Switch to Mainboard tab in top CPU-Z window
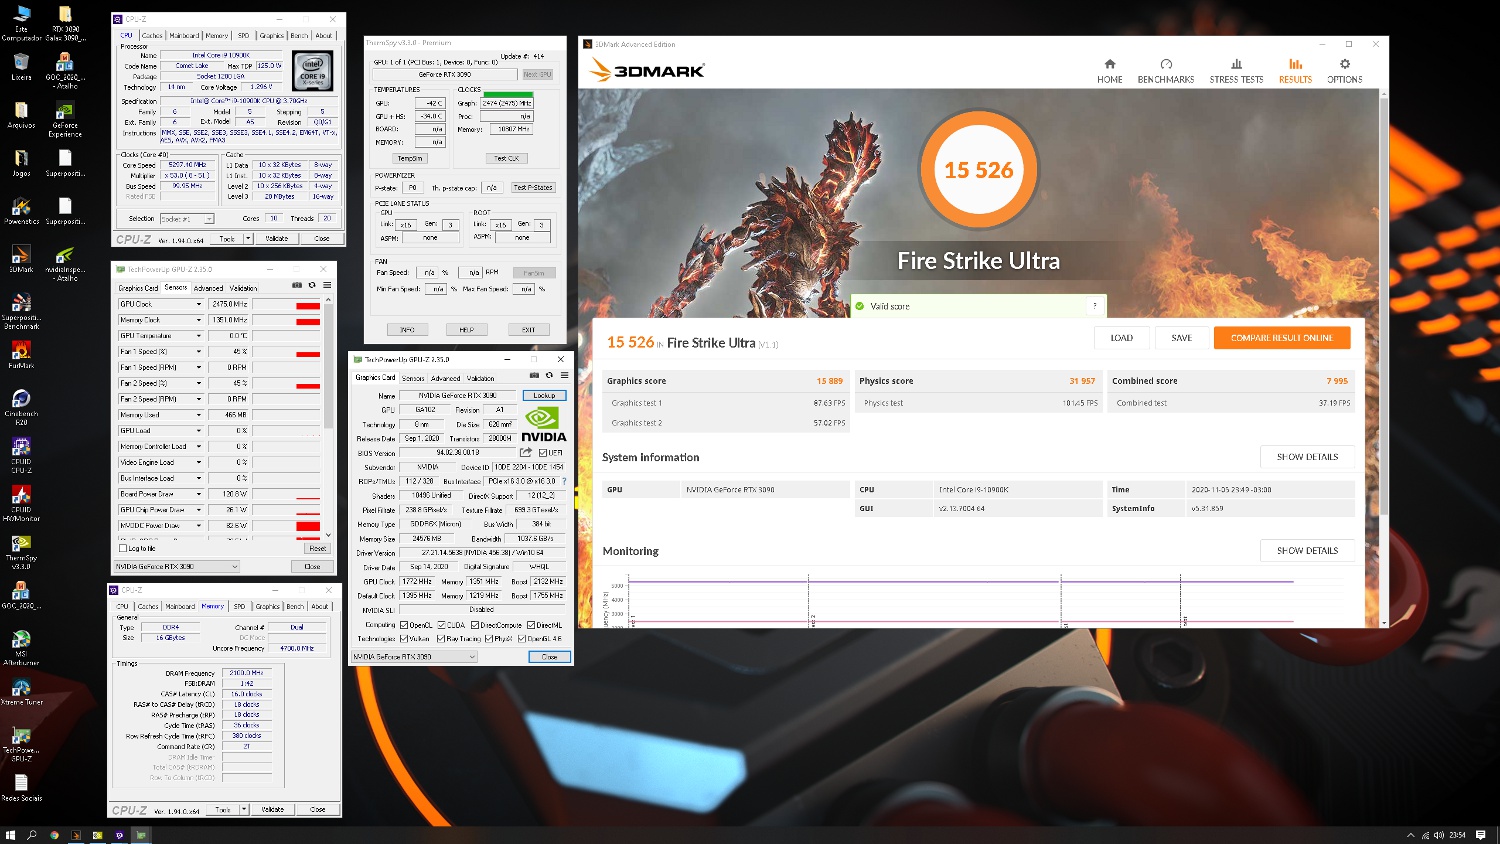Viewport: 1500px width, 844px height. click(184, 35)
